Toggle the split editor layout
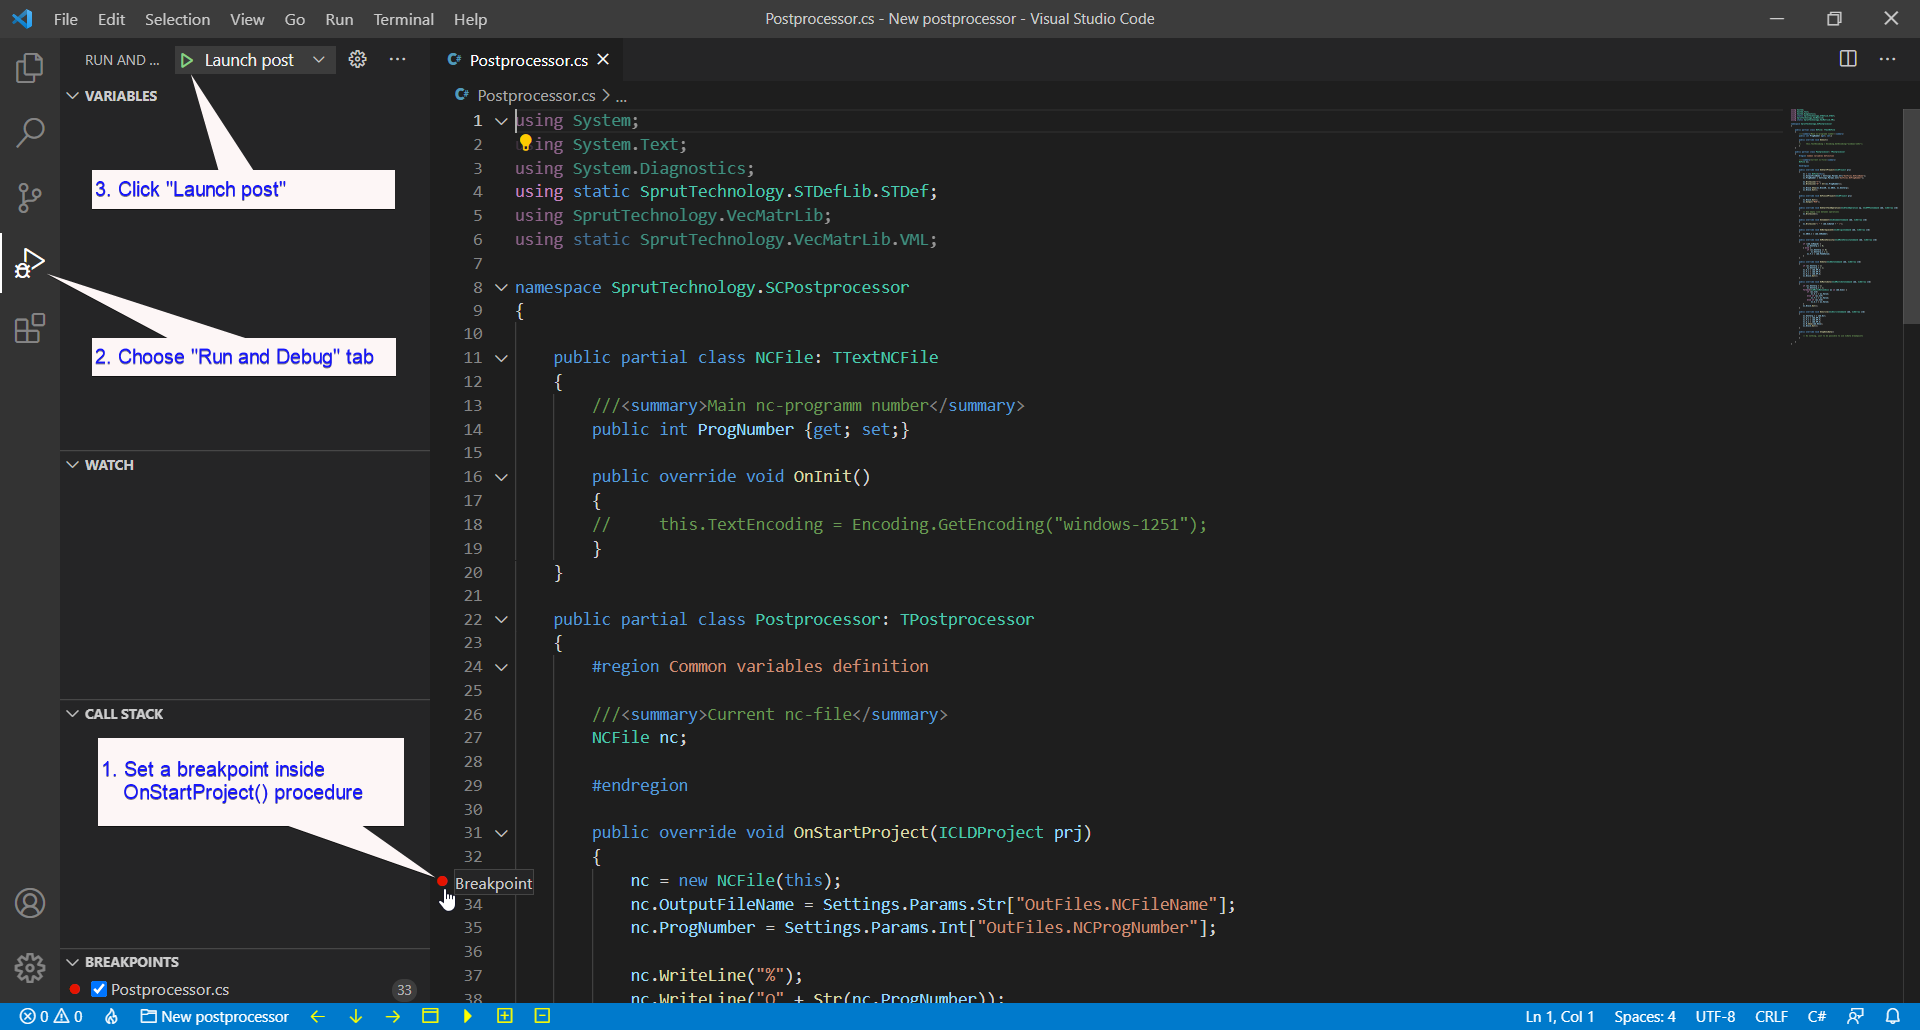 (1847, 59)
